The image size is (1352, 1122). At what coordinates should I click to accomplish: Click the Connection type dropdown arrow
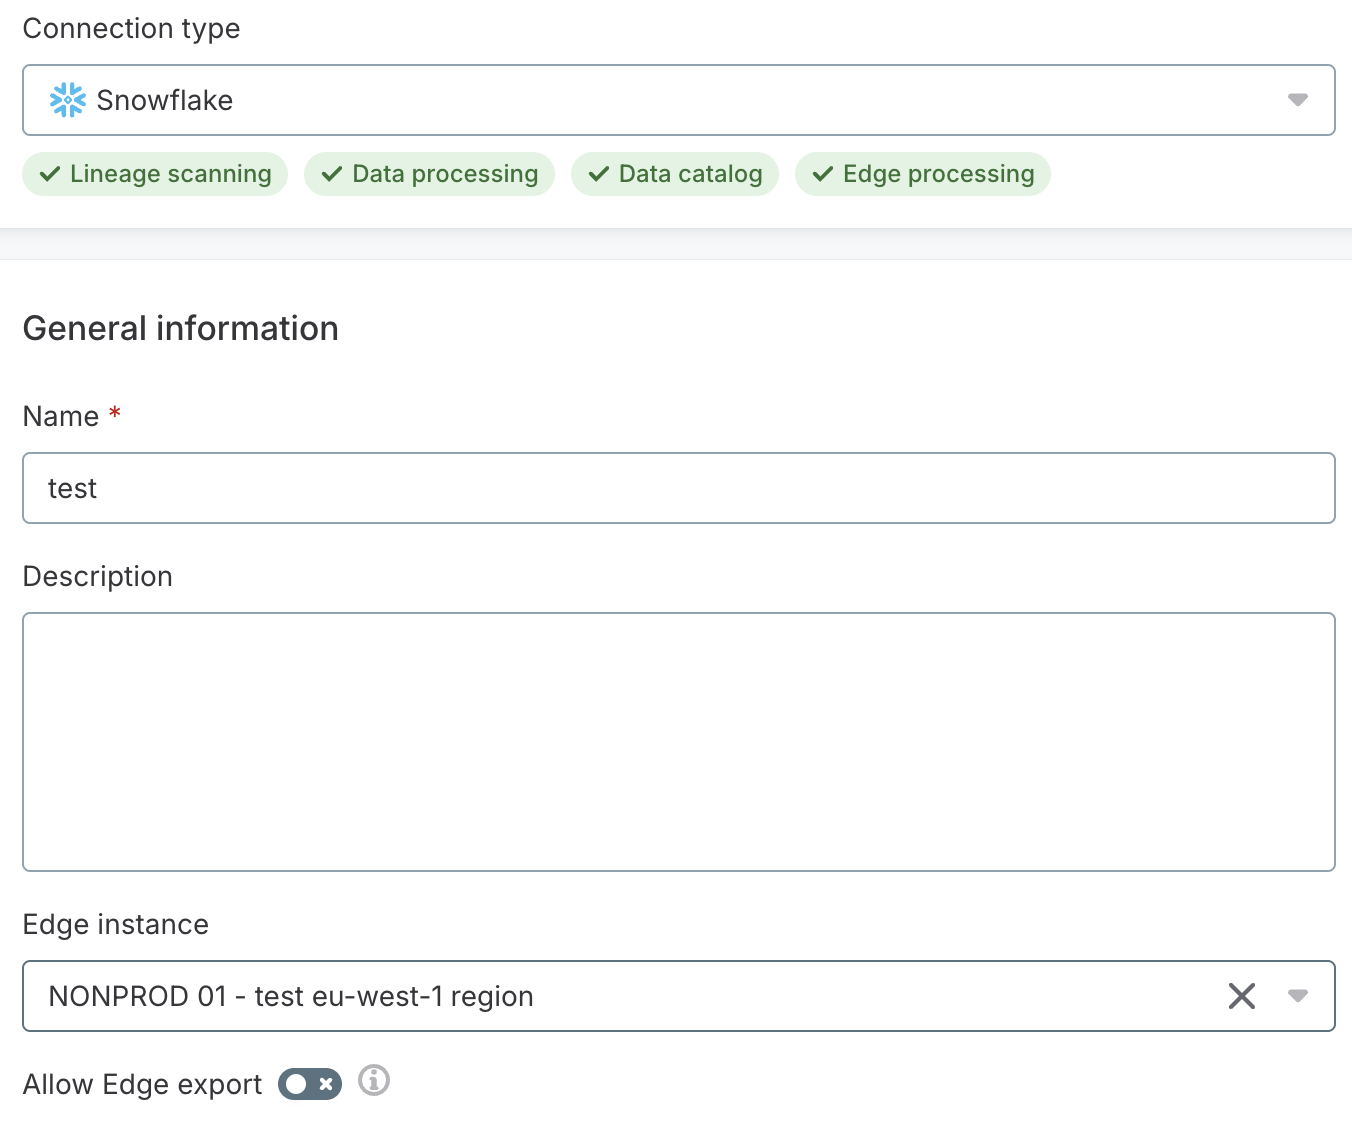1297,100
